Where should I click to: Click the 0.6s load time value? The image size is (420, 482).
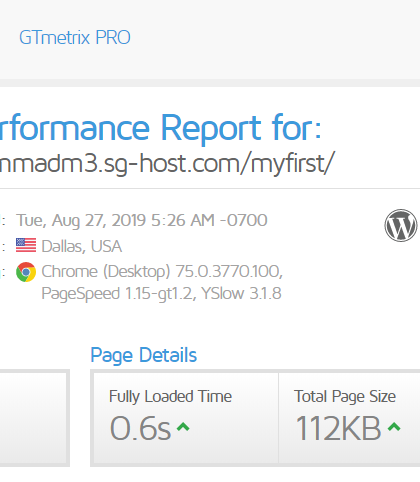pos(140,428)
